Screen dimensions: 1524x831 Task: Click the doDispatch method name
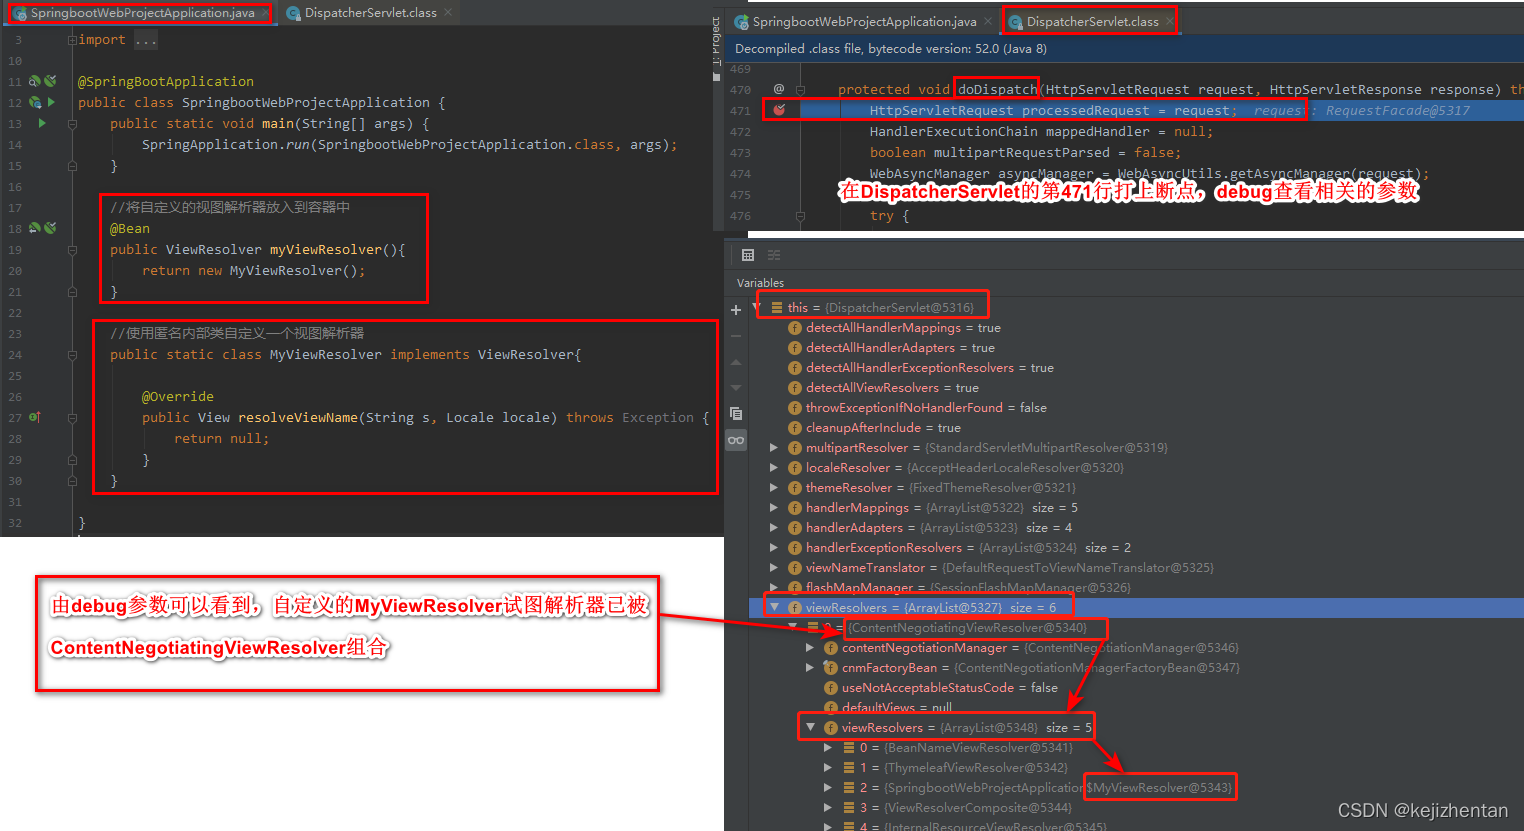click(x=997, y=89)
